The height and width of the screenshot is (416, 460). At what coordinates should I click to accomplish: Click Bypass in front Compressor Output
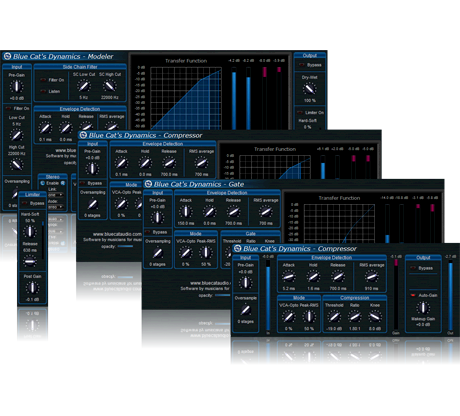413,268
